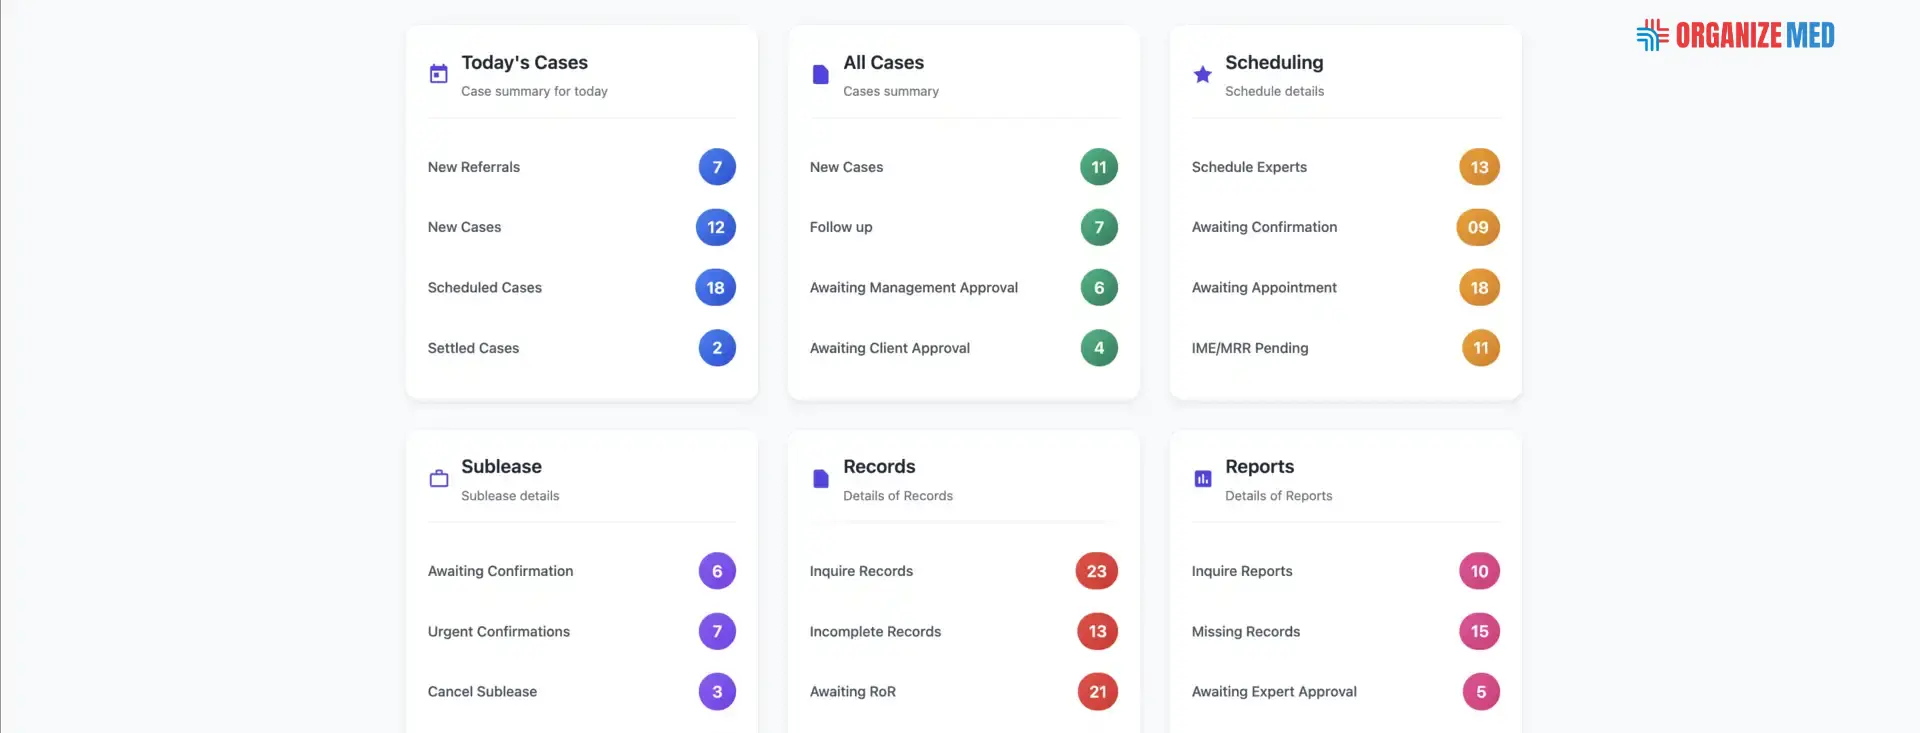Open Awaiting Client Approval entry
The width and height of the screenshot is (1920, 733).
[890, 348]
